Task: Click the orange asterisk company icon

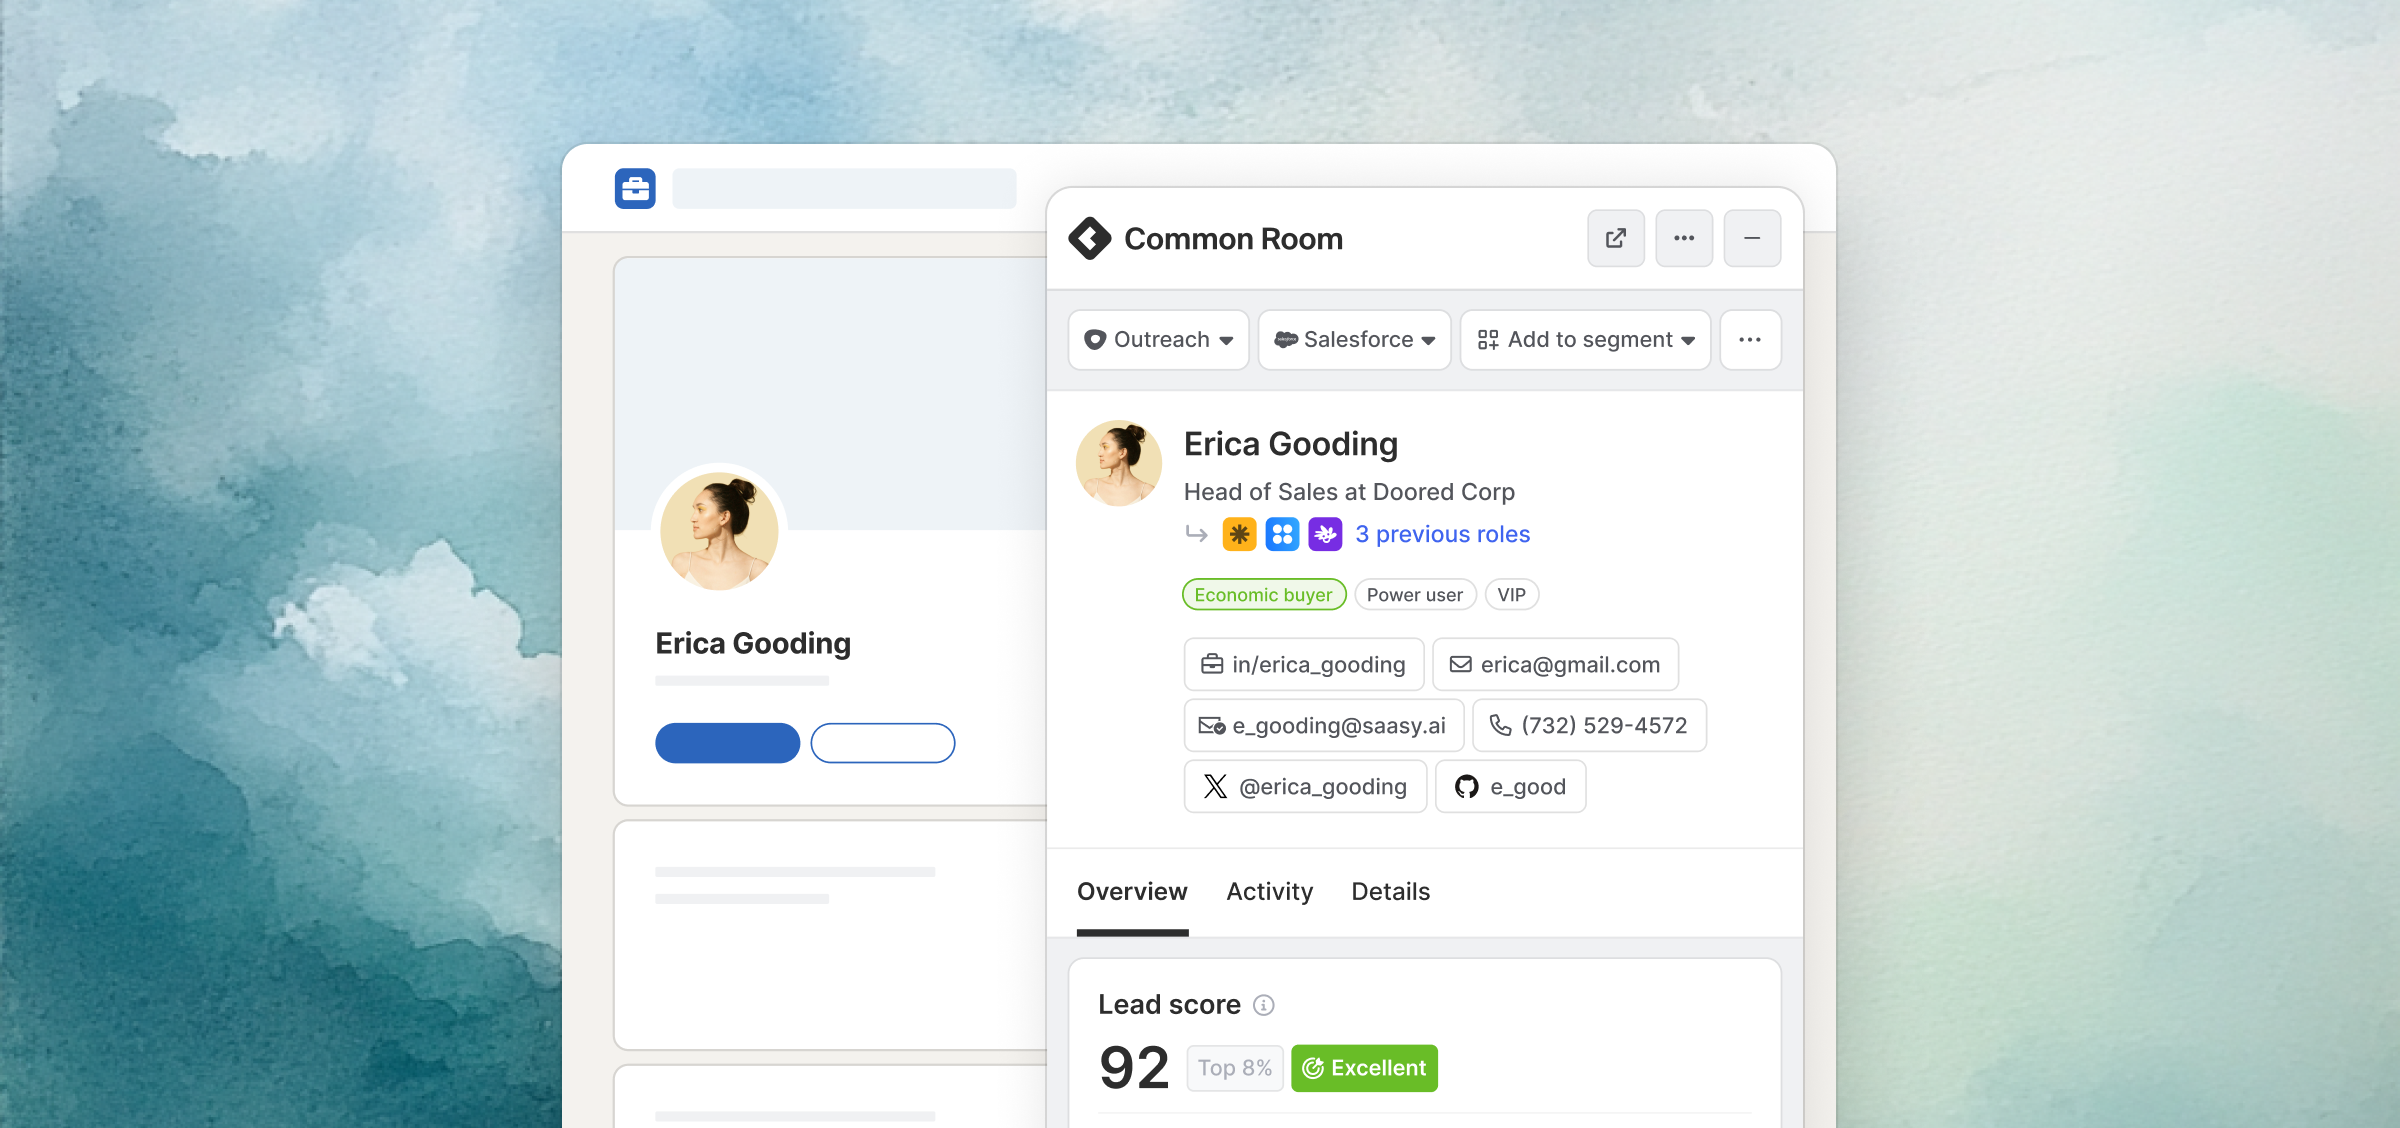Action: 1239,534
